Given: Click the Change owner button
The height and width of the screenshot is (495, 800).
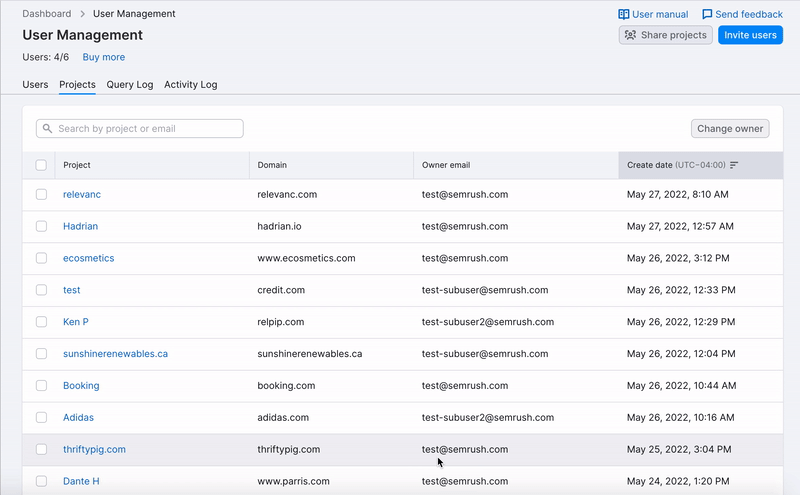Looking at the screenshot, I should [x=730, y=129].
